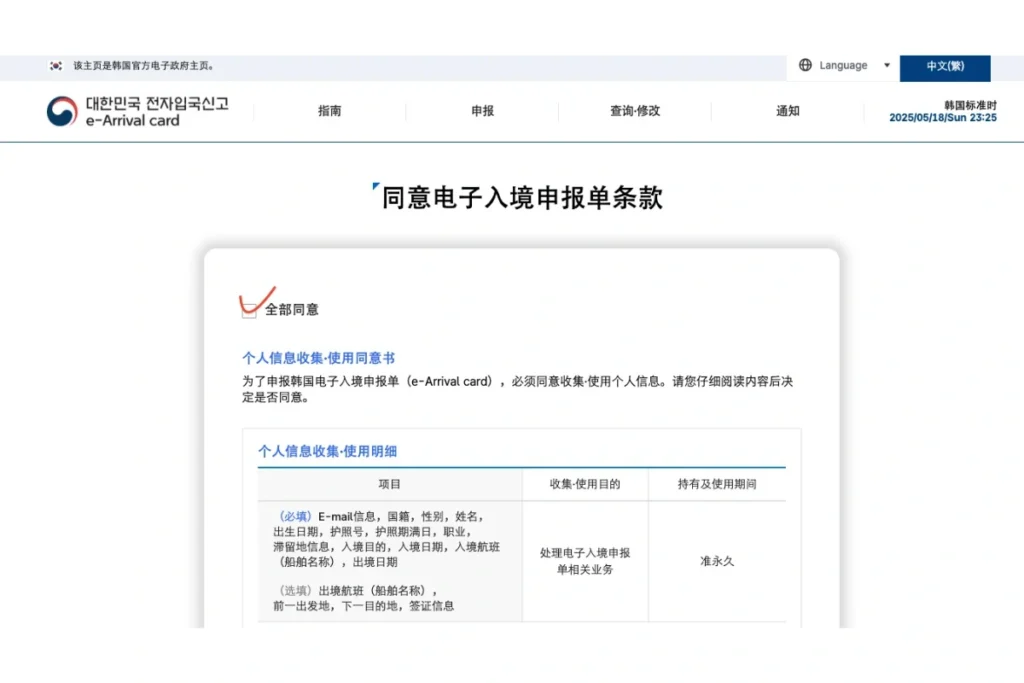Click the globe Language icon

(x=806, y=64)
